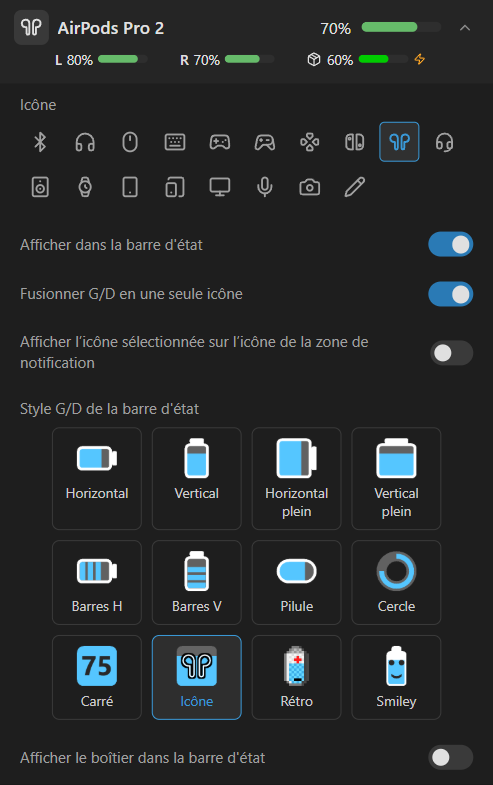Choose the Horizontal battery style
Screen dimensions: 493x785
pos(97,479)
